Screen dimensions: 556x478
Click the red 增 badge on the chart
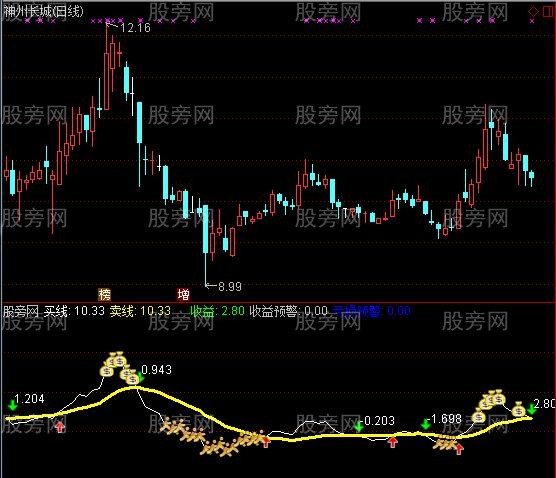(183, 294)
